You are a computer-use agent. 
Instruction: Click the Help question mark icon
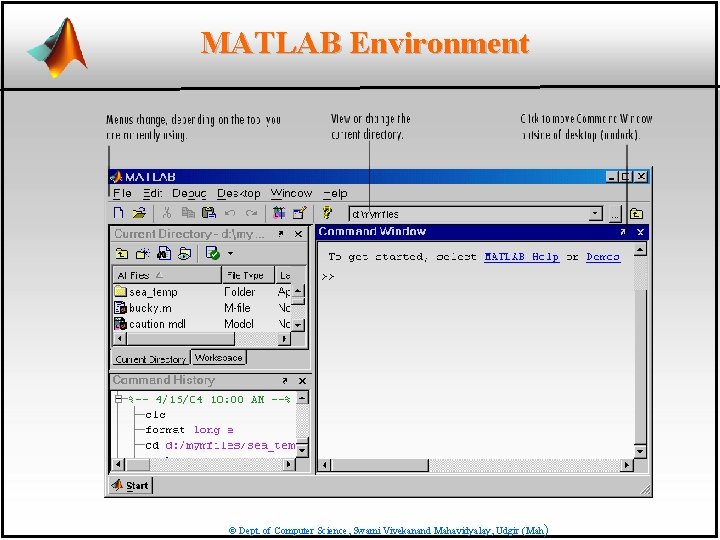(x=326, y=213)
